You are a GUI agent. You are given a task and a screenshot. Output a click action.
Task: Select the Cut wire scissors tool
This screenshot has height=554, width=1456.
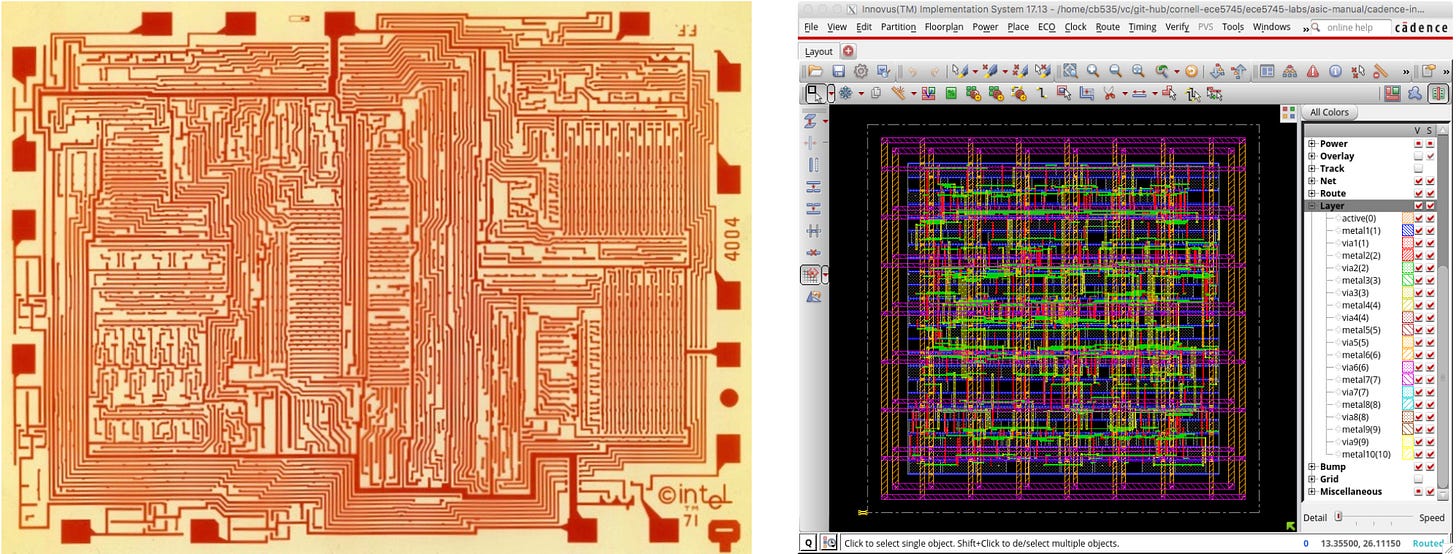click(1109, 93)
